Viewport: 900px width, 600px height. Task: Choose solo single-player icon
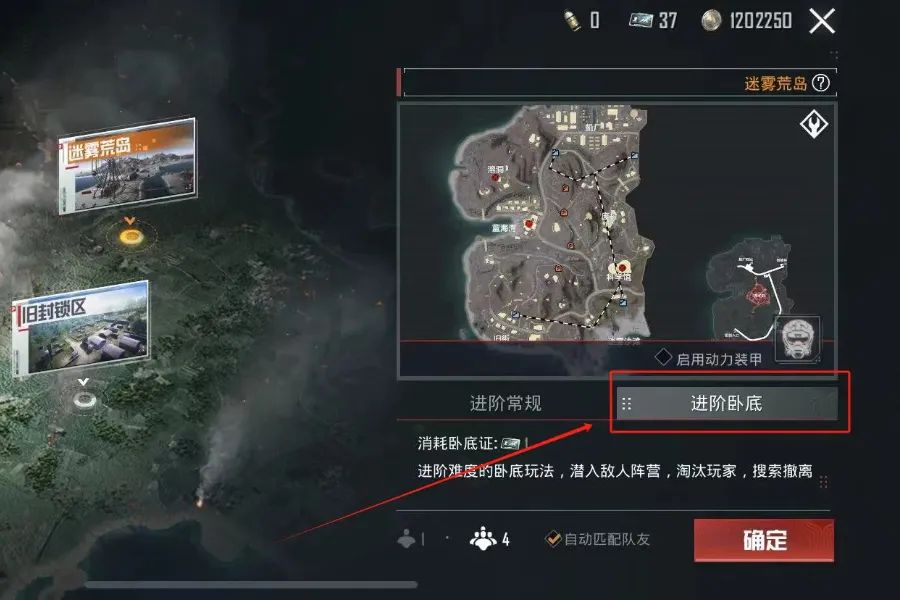[x=406, y=539]
